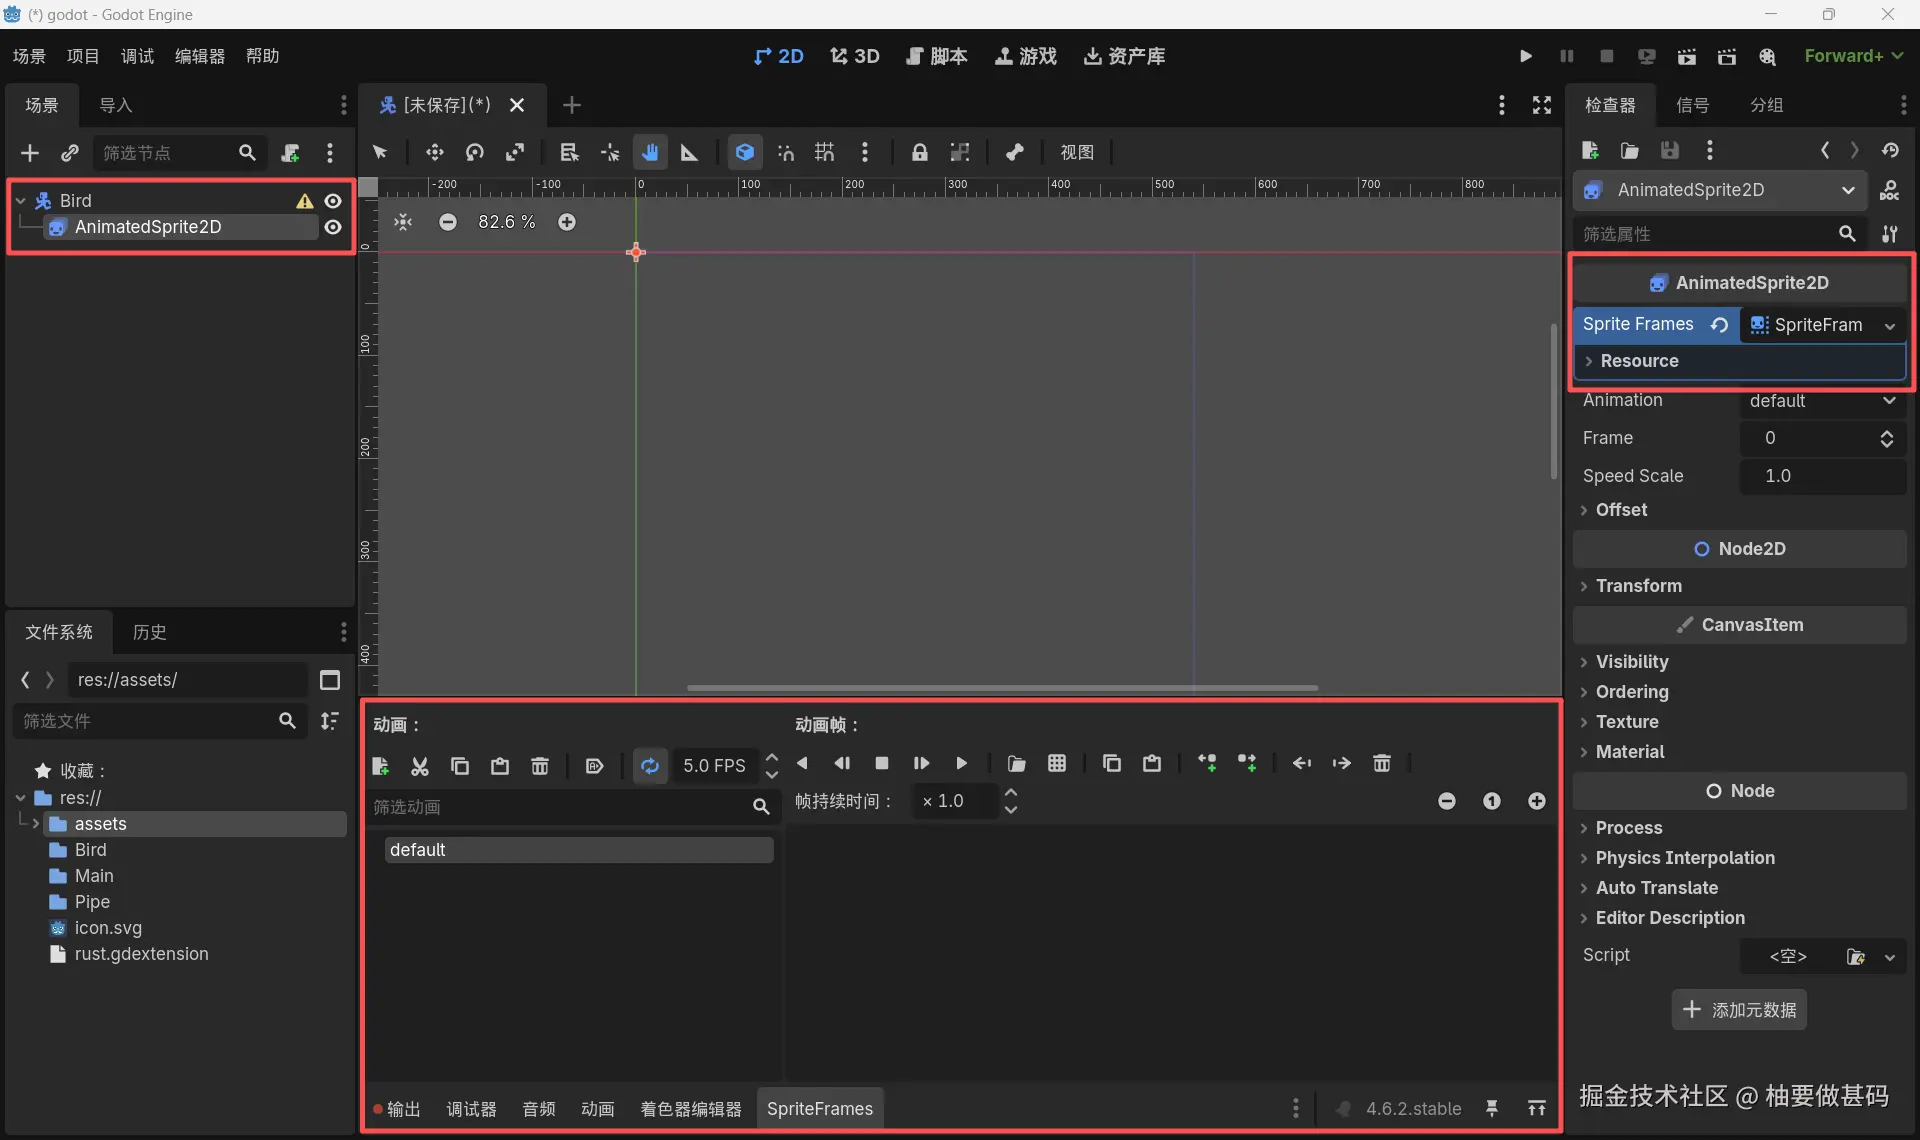Switch to the 3D workspace
1920x1140 pixels.
pyautogui.click(x=855, y=56)
